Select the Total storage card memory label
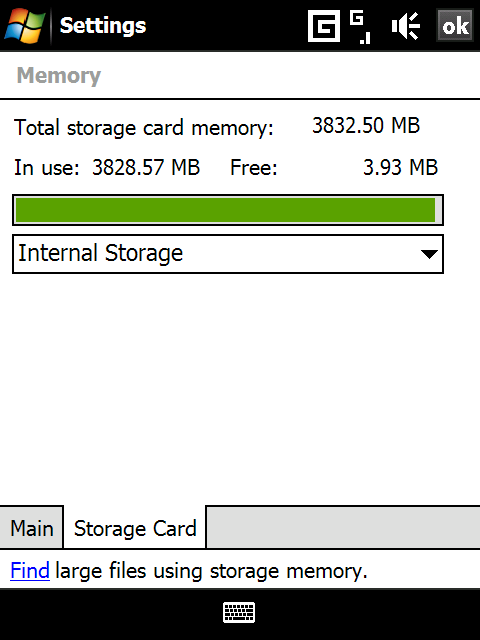Image resolution: width=480 pixels, height=640 pixels. (x=144, y=128)
